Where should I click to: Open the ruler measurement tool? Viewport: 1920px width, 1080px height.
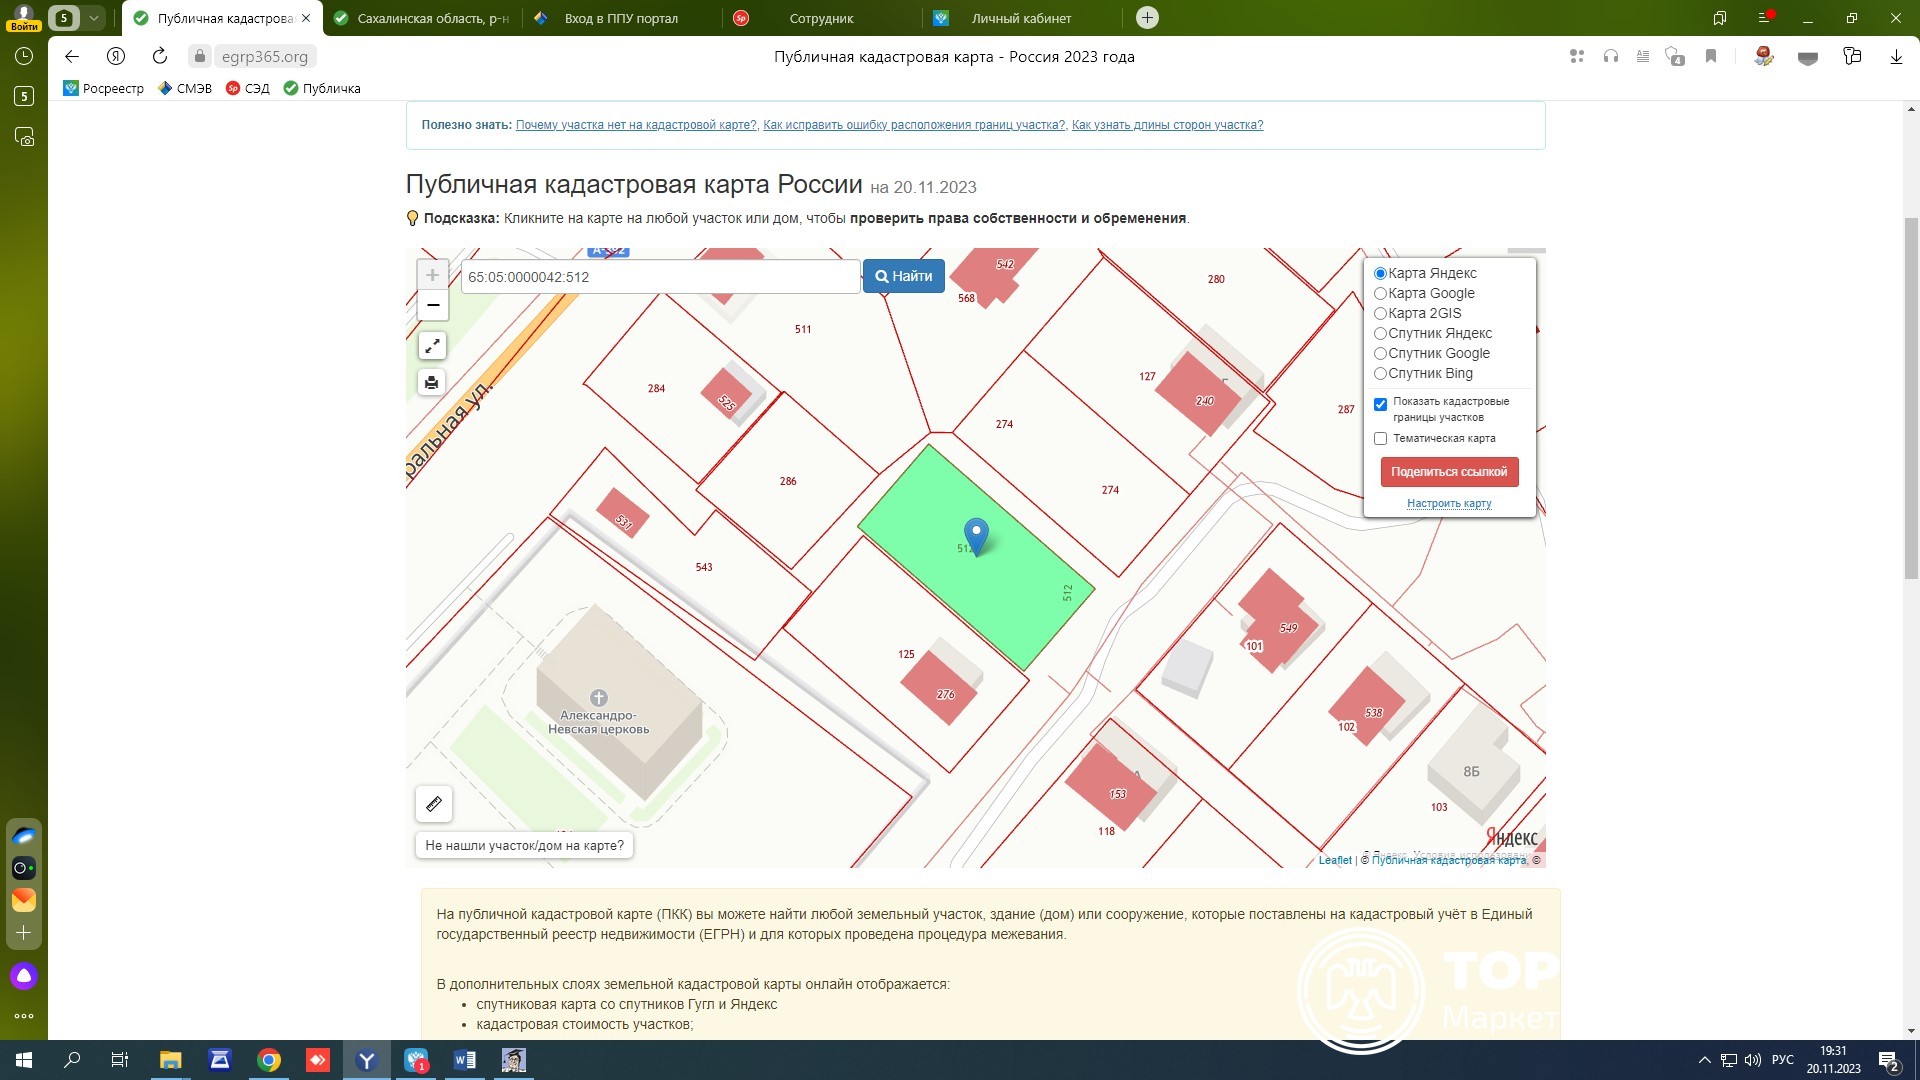[x=434, y=804]
